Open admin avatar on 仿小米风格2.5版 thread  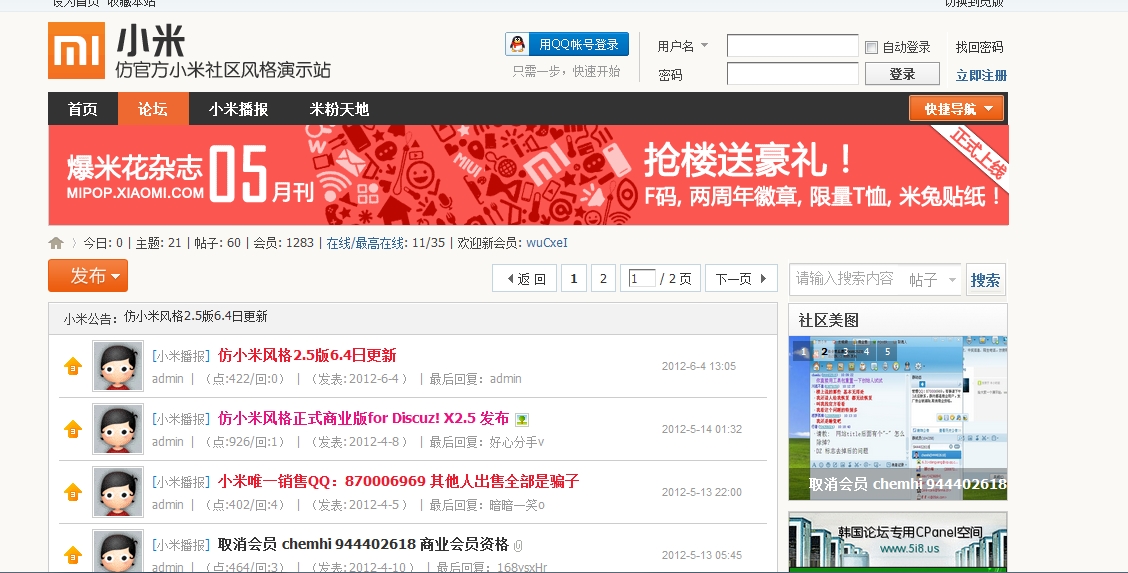[x=118, y=366]
